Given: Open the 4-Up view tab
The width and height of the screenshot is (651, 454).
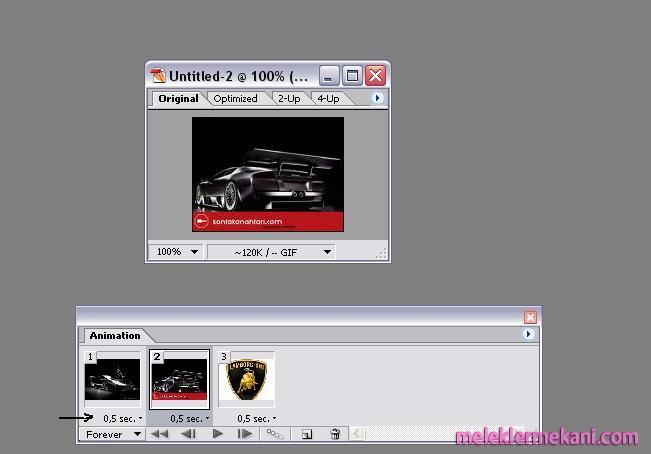Looking at the screenshot, I should pos(328,98).
